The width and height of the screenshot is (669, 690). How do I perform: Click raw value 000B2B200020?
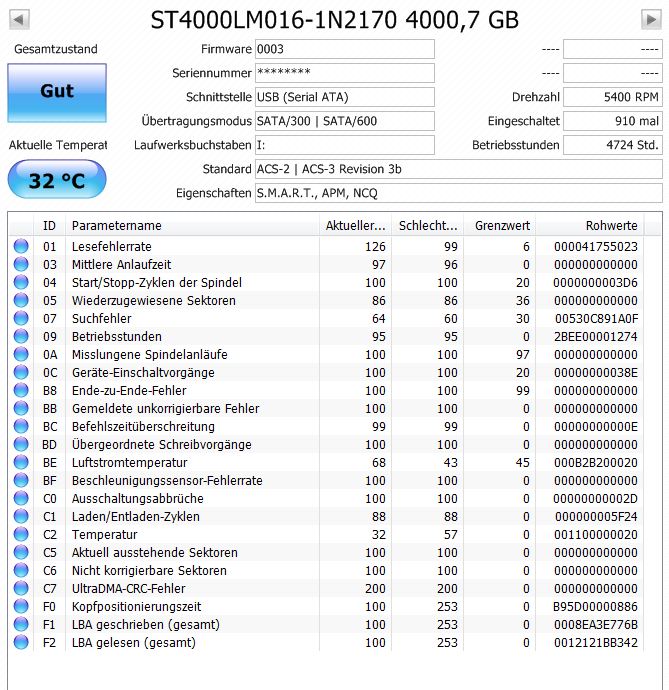point(596,462)
